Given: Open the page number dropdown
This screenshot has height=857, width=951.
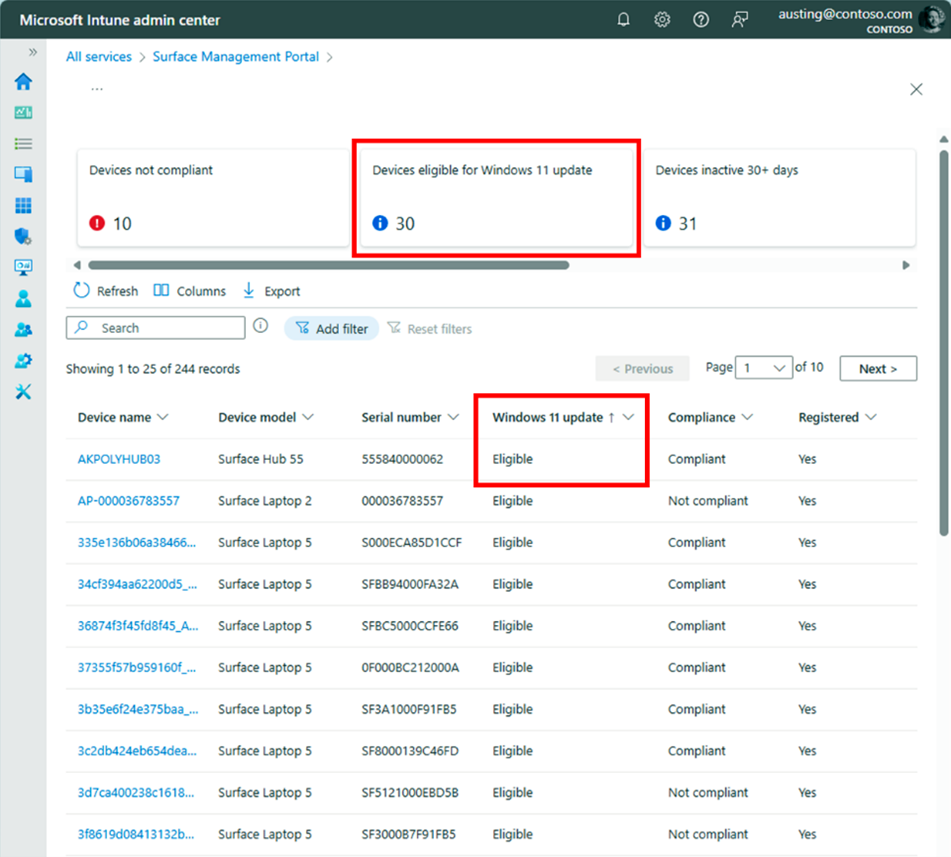Looking at the screenshot, I should point(764,368).
